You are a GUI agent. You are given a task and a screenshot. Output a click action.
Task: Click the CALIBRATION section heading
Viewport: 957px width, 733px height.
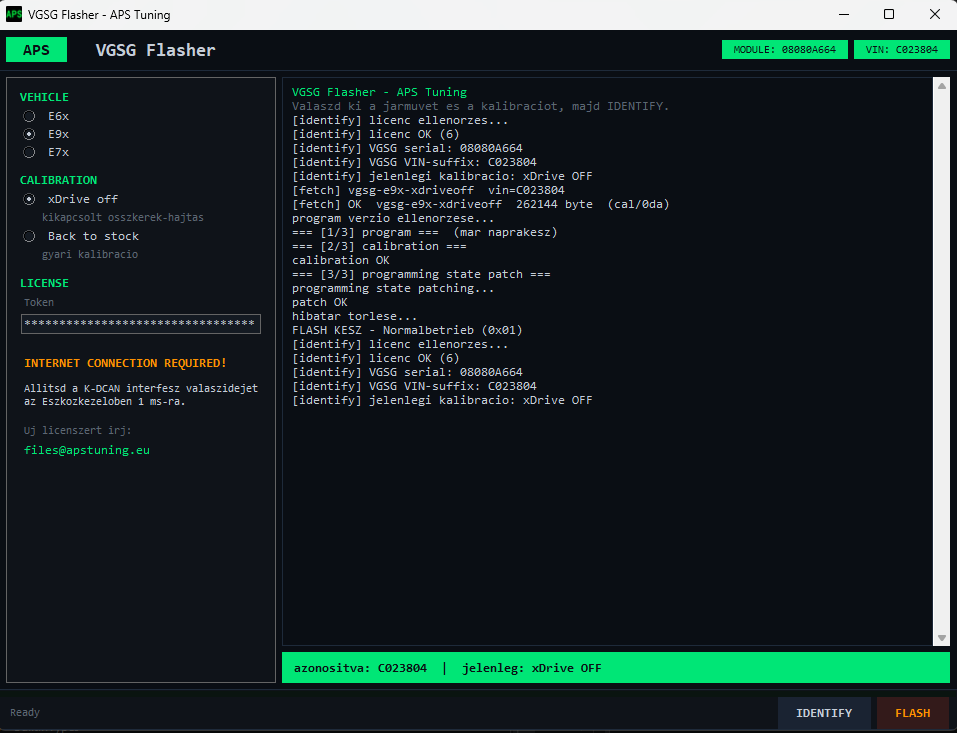(59, 180)
